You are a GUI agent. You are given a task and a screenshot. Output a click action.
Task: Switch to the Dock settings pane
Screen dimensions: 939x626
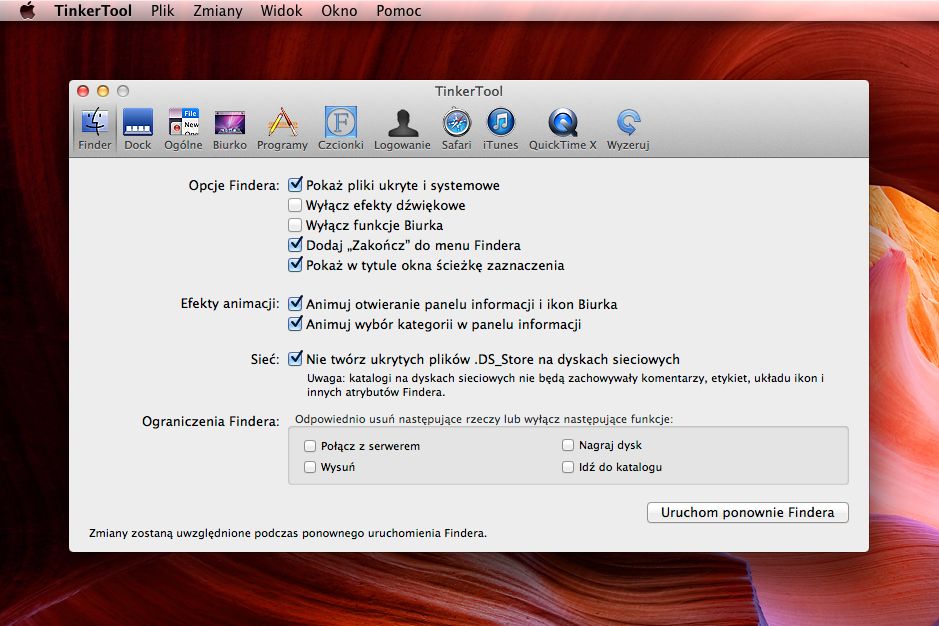coord(138,128)
